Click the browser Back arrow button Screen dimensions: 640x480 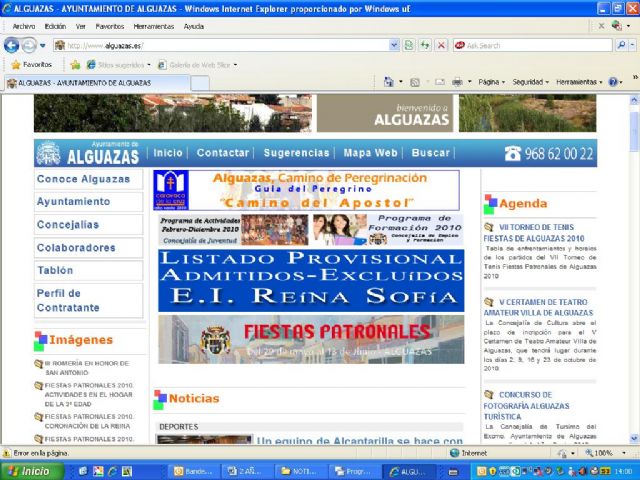pos(12,45)
